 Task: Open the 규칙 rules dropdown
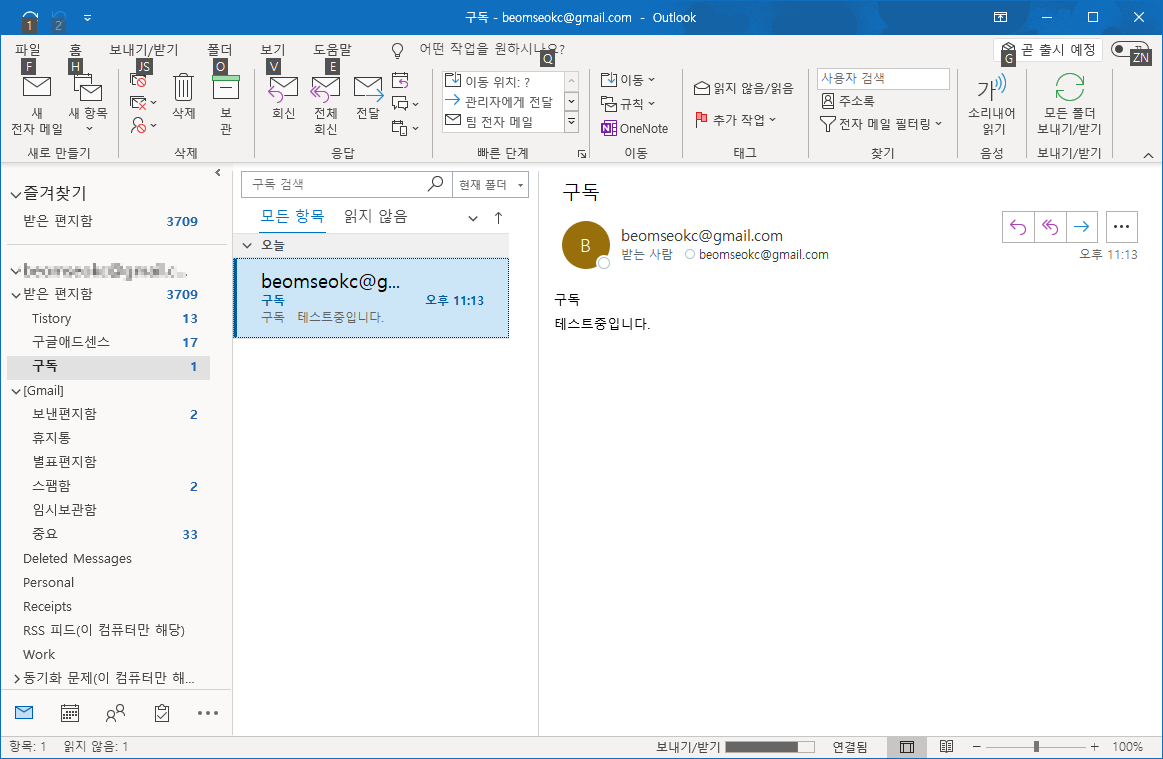click(x=628, y=103)
